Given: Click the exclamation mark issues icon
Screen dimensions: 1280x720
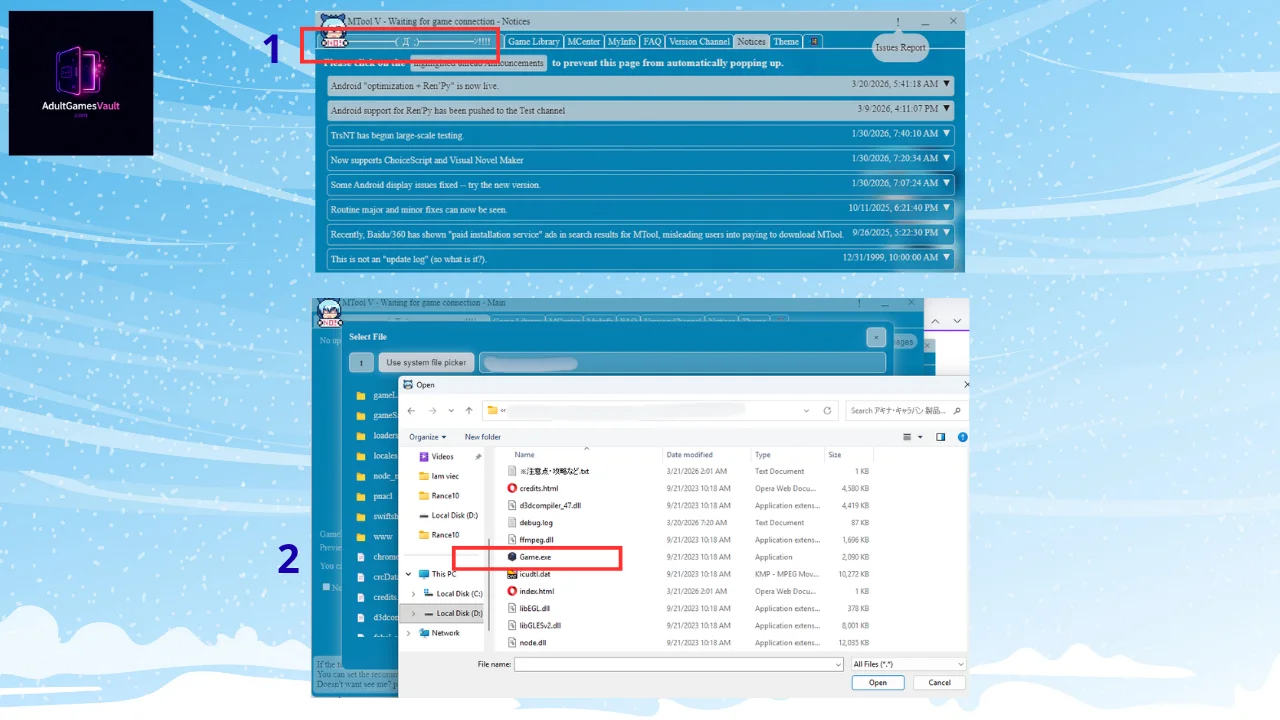Looking at the screenshot, I should click(x=898, y=21).
